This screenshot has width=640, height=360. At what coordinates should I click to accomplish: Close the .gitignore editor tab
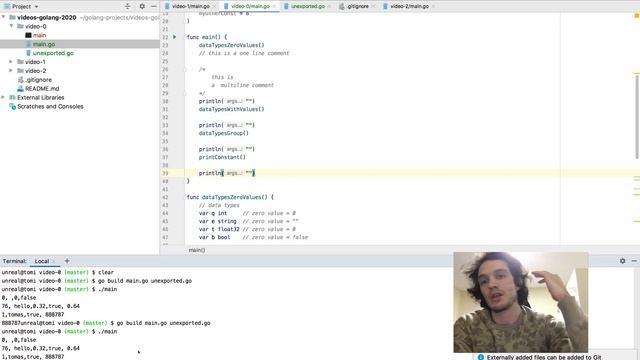tap(373, 7)
